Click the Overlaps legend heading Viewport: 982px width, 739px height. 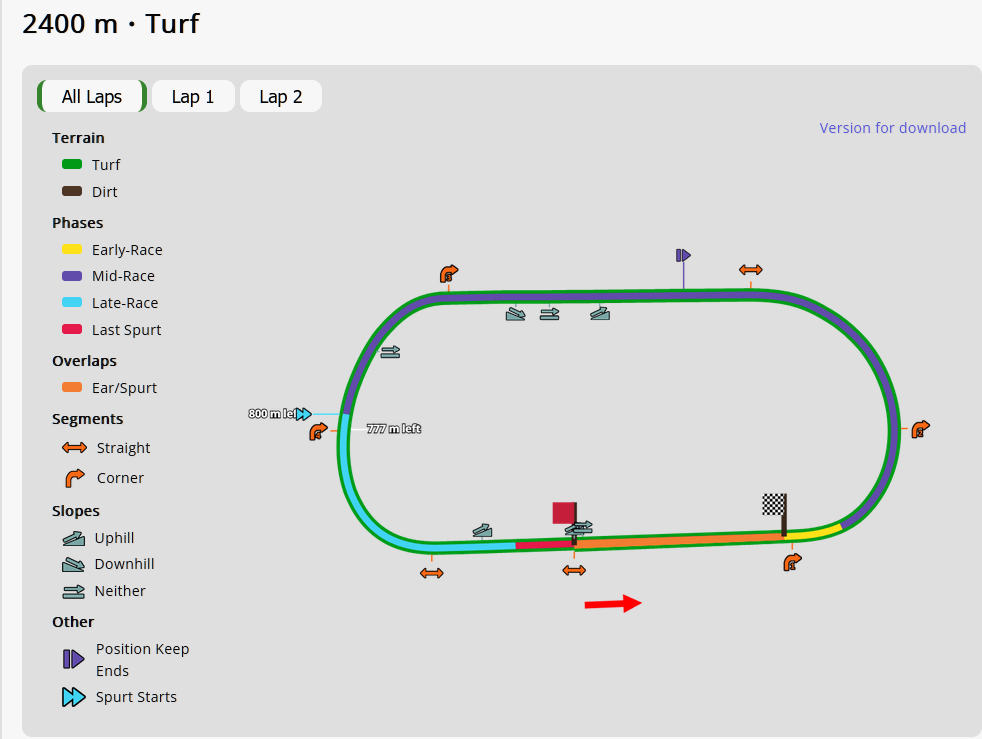coord(85,361)
